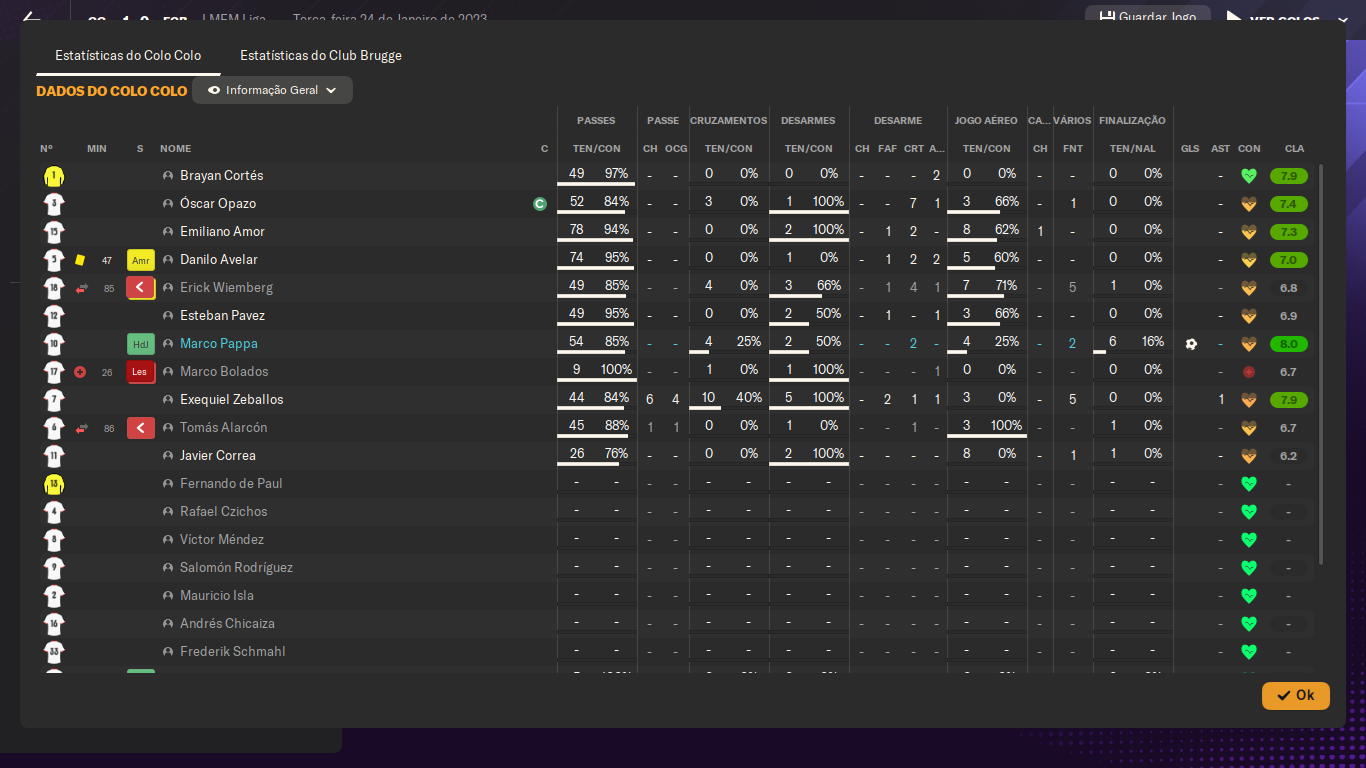
Task: Open Exequiel Zeballos player name
Action: coord(232,400)
